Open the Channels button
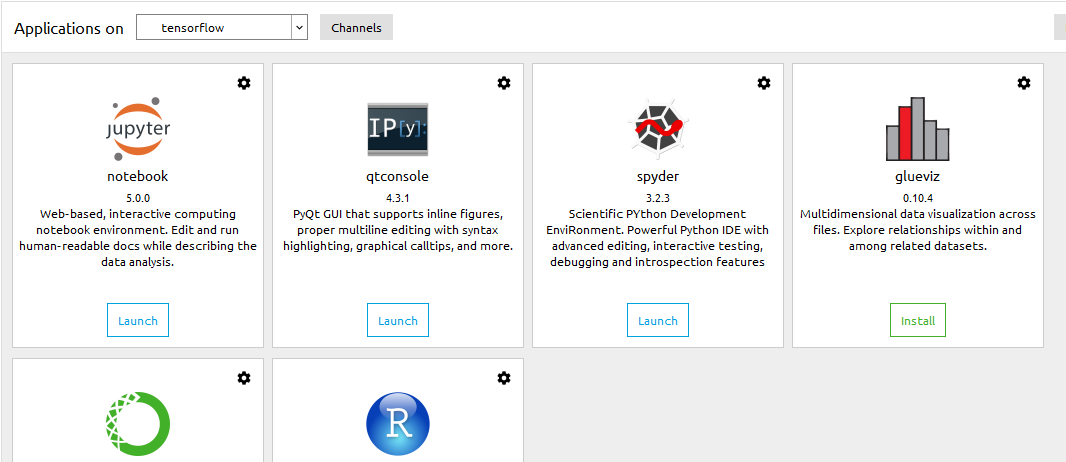Image resolution: width=1066 pixels, height=462 pixels. 356,28
